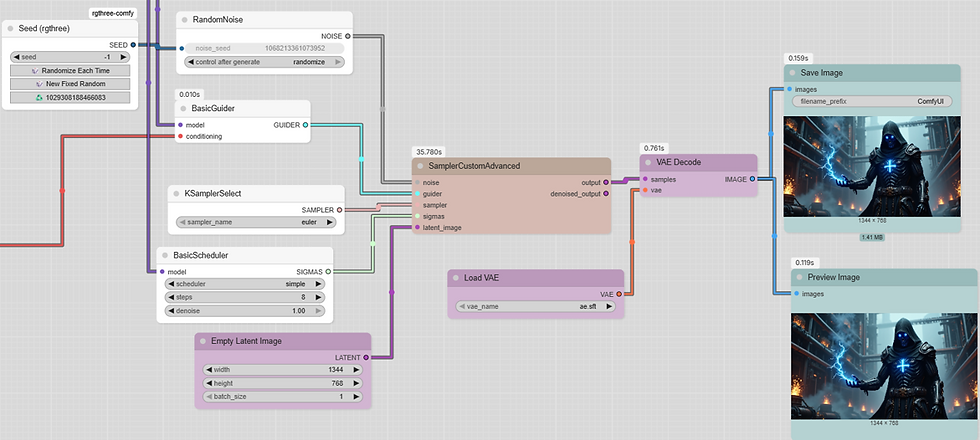This screenshot has width=980, height=440.
Task: Click the Randomize Each Time button
Action: point(70,71)
